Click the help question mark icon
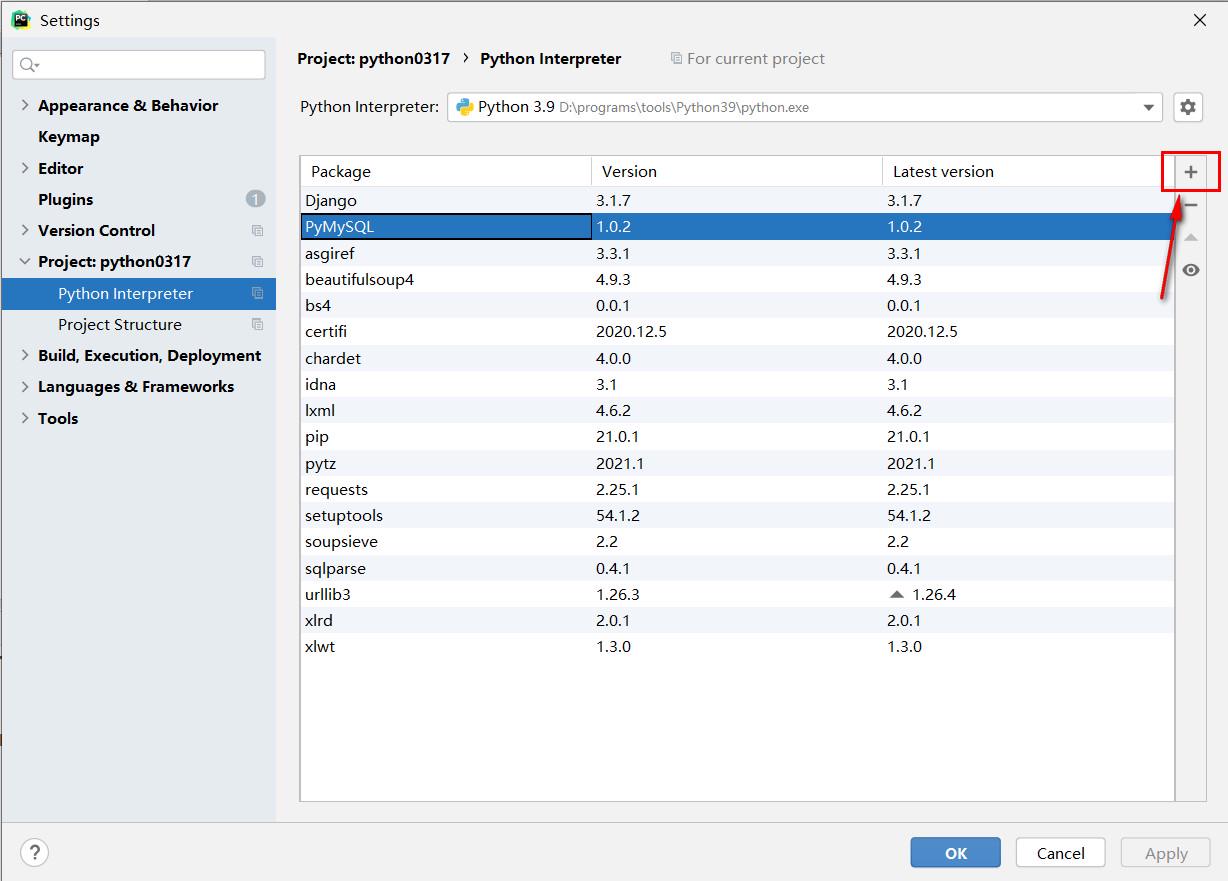The height and width of the screenshot is (881, 1228). coord(35,853)
